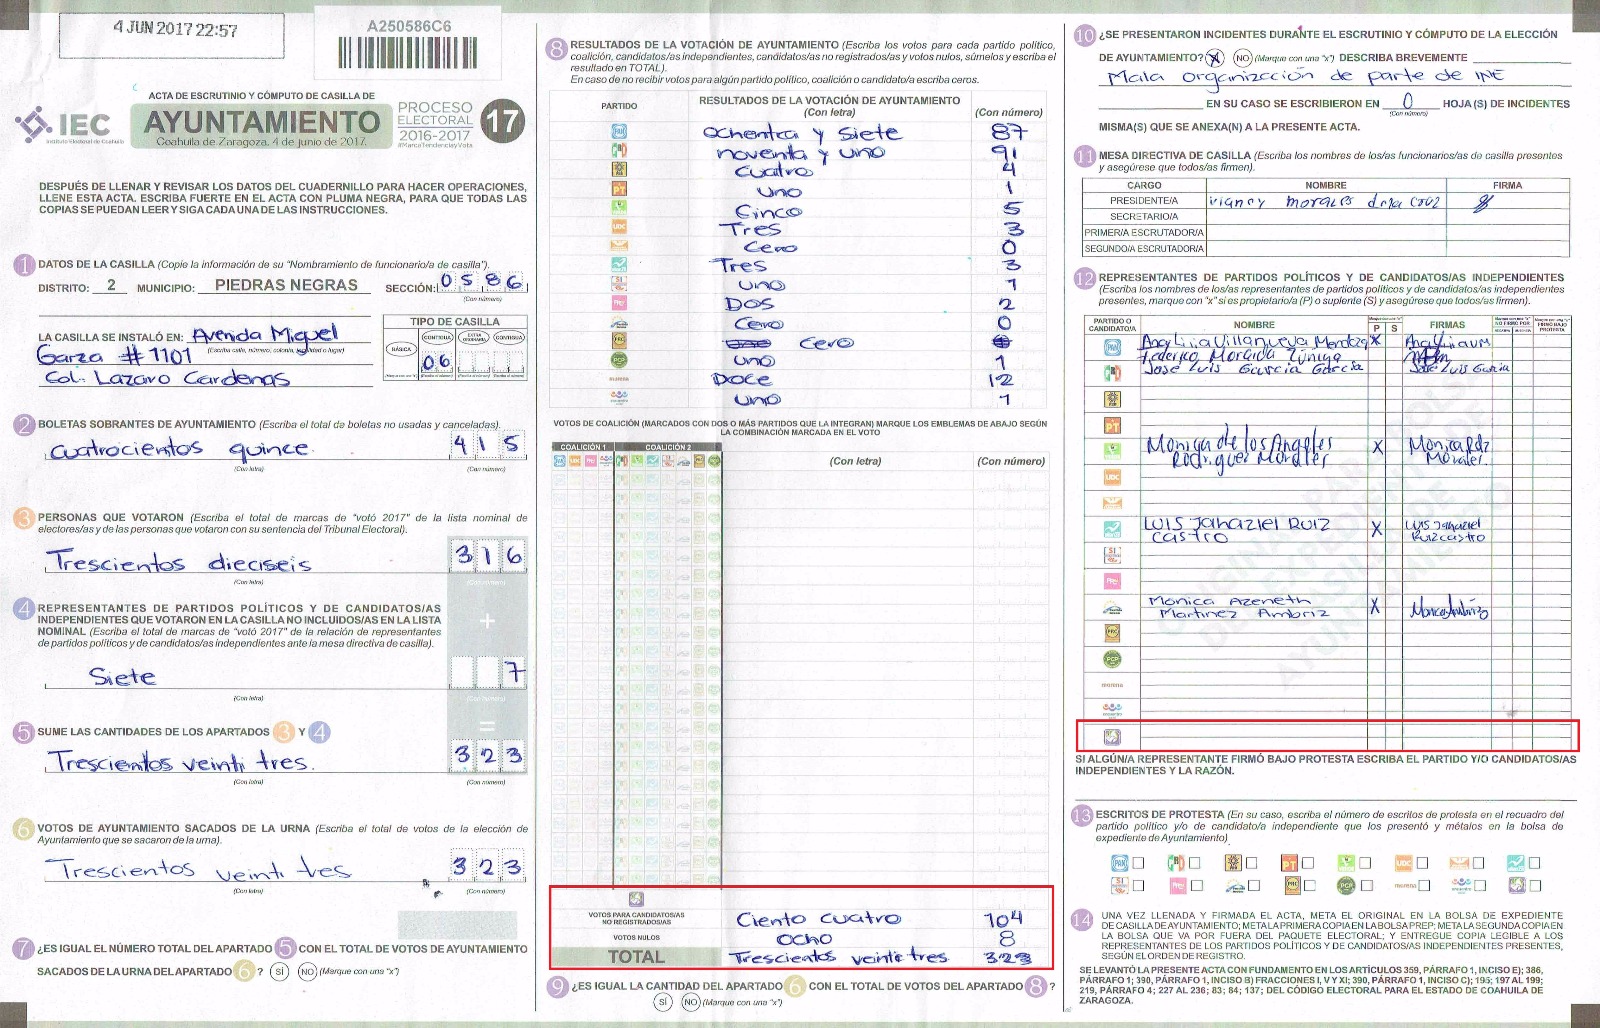Select the COALICIÓN 1 column header
Image resolution: width=1600 pixels, height=1028 pixels.
(583, 447)
